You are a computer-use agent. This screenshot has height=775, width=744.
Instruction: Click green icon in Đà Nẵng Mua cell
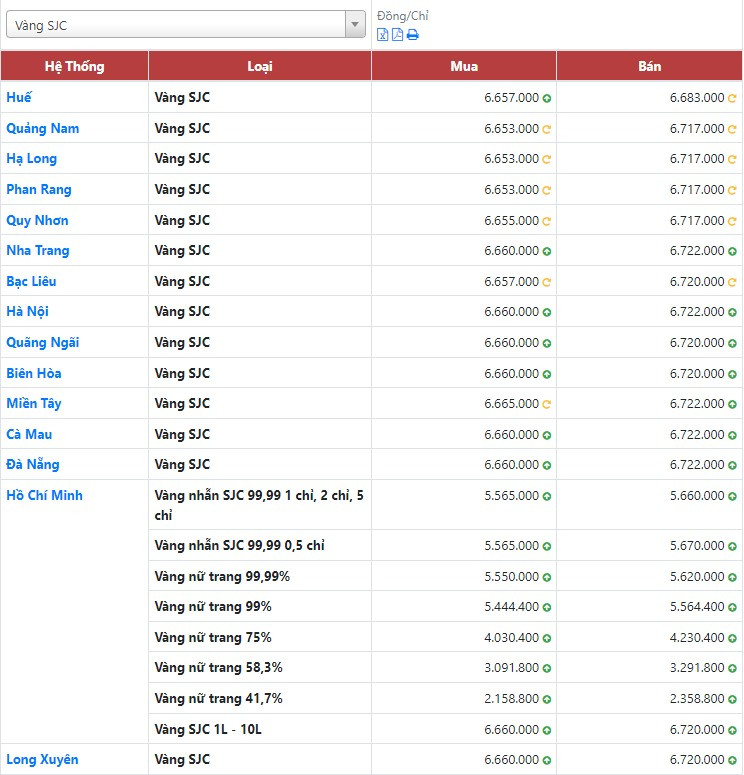tap(547, 466)
